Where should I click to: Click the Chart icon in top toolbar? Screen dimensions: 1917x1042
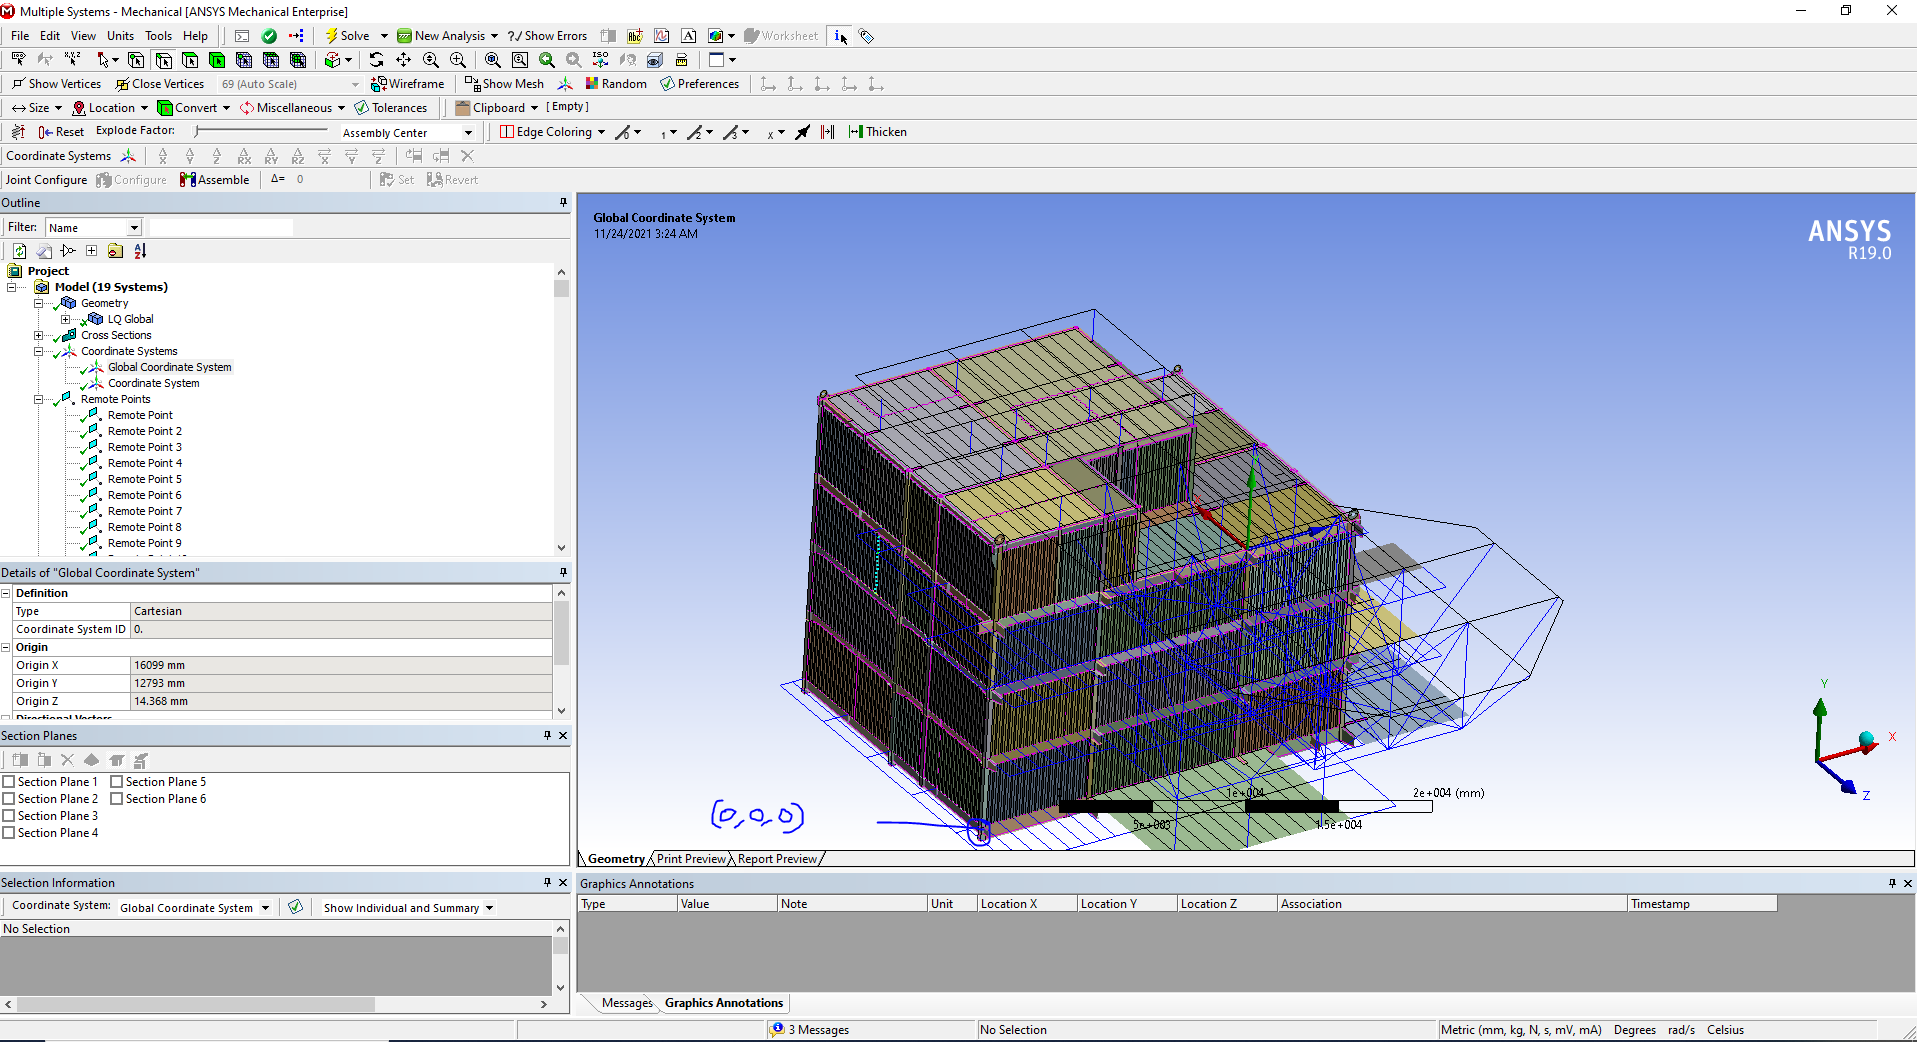pos(661,36)
